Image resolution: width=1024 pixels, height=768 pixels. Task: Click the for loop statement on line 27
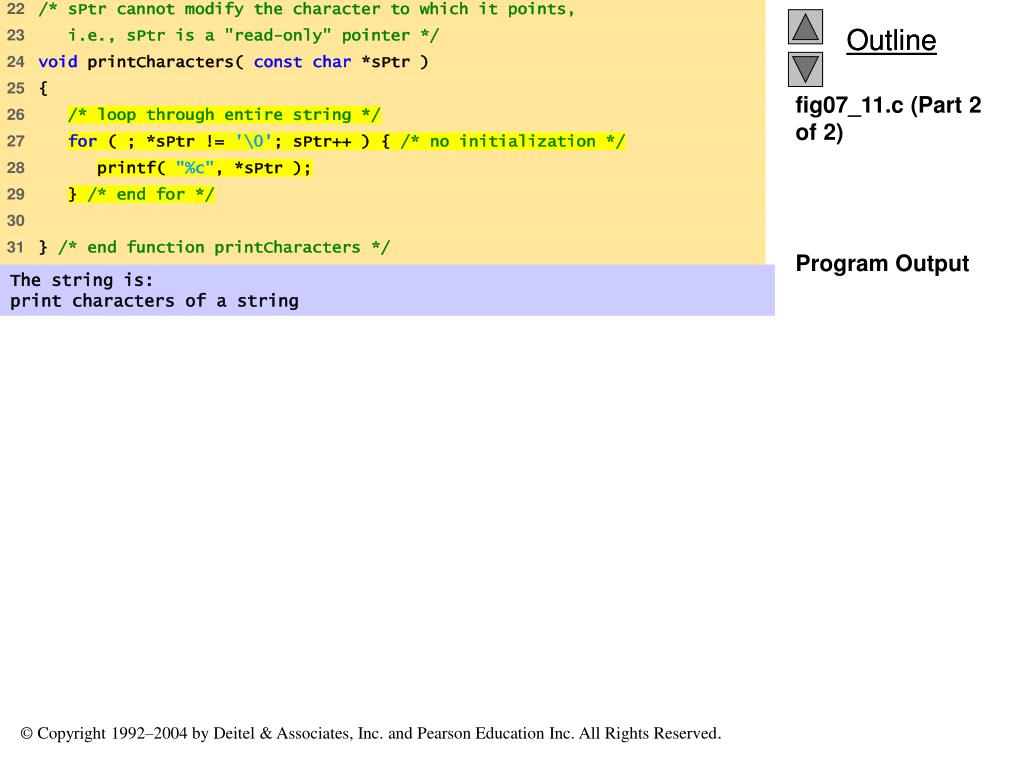(346, 141)
